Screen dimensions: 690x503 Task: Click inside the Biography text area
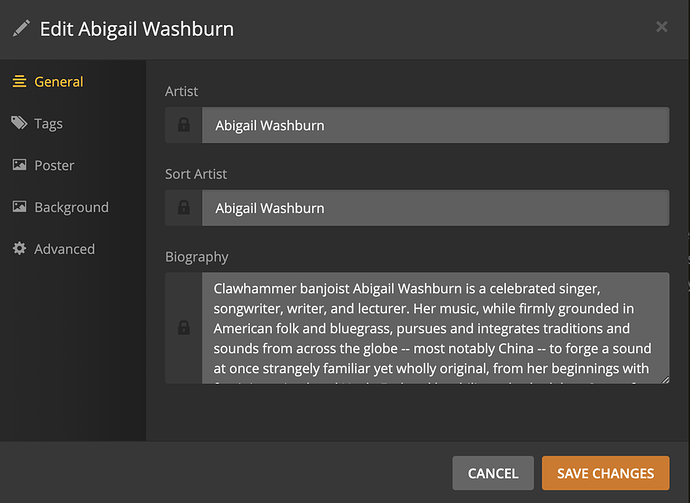[x=435, y=328]
